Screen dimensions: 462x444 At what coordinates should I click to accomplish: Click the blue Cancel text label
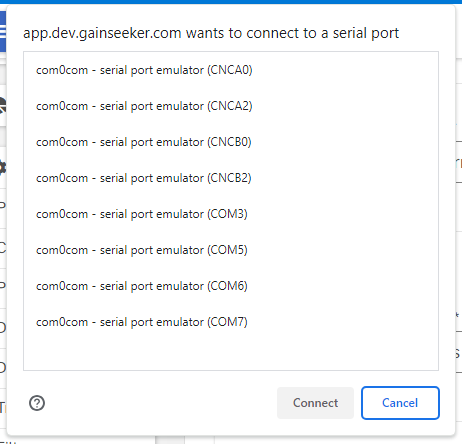[400, 403]
